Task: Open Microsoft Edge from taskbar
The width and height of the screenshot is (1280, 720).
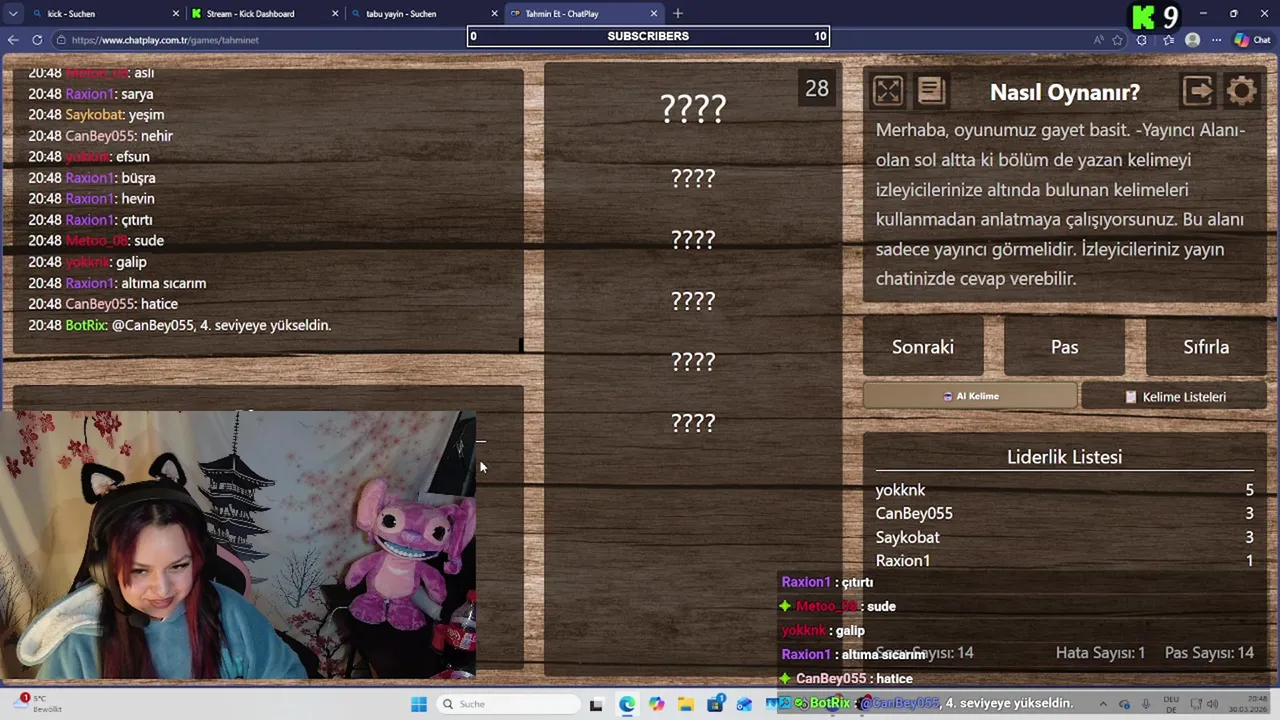Action: click(x=627, y=704)
